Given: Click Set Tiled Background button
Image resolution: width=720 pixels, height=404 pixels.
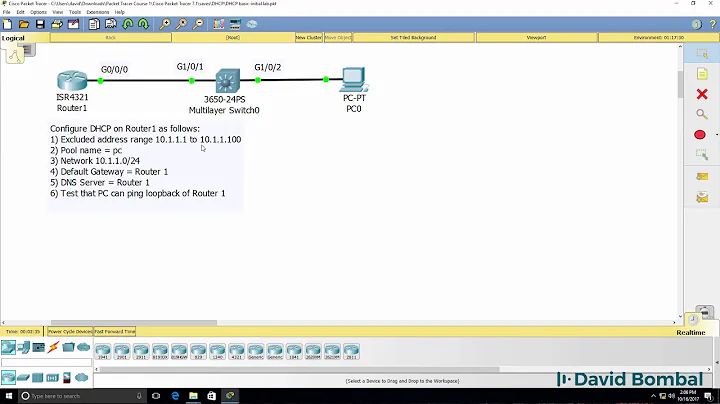Looking at the screenshot, I should [413, 38].
